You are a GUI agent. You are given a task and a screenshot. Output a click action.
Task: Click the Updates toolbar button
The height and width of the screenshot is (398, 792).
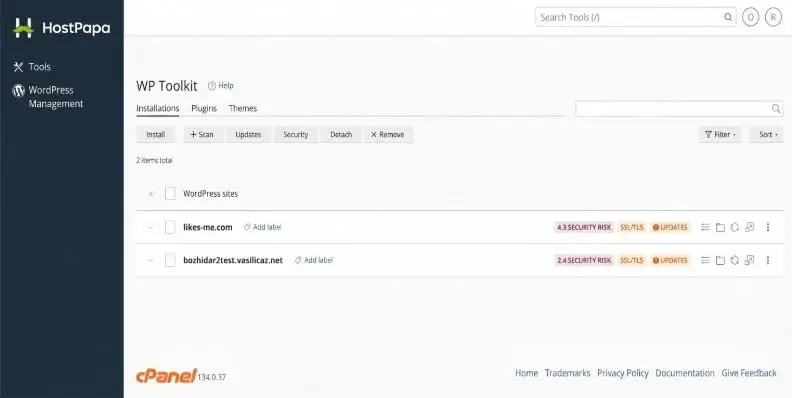pos(248,135)
